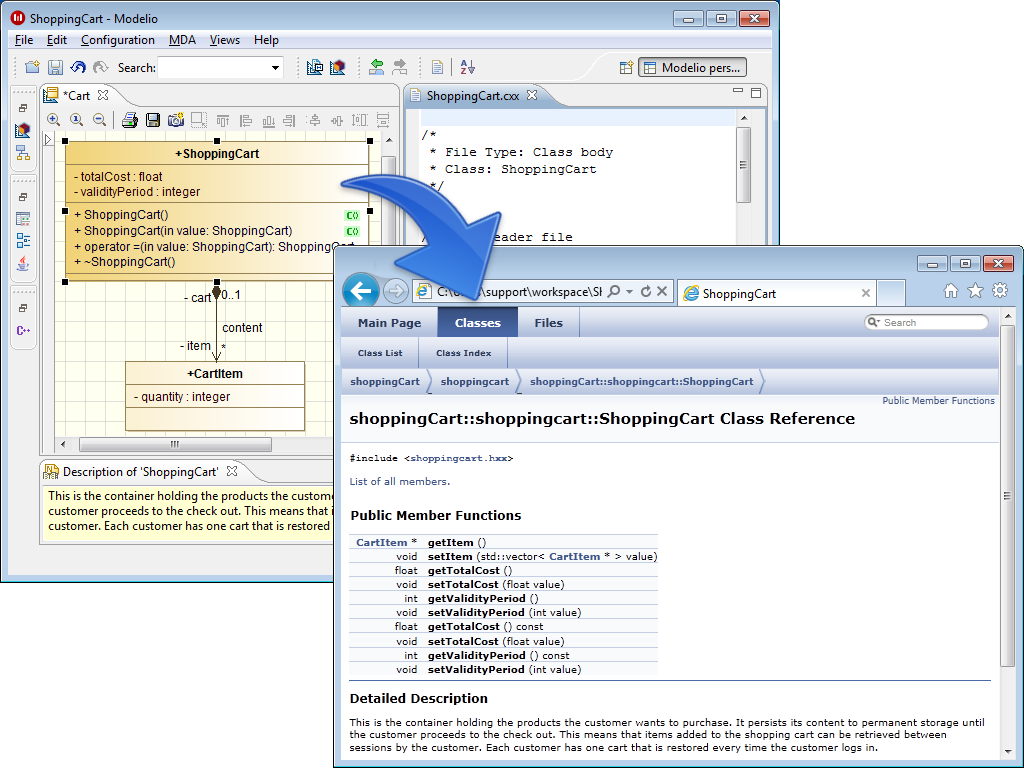1024x768 pixels.
Task: Expand the diagram palette side triangle
Action: pyautogui.click(x=48, y=139)
